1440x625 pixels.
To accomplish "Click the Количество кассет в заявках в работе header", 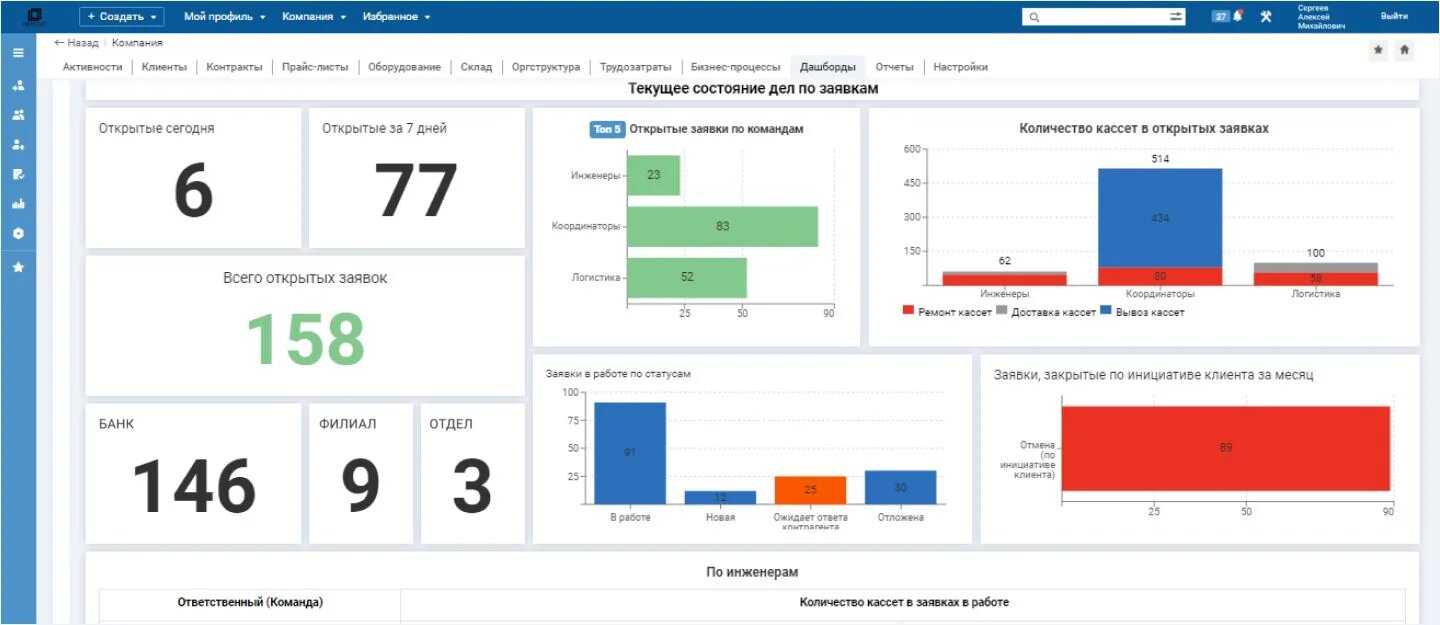I will [904, 602].
